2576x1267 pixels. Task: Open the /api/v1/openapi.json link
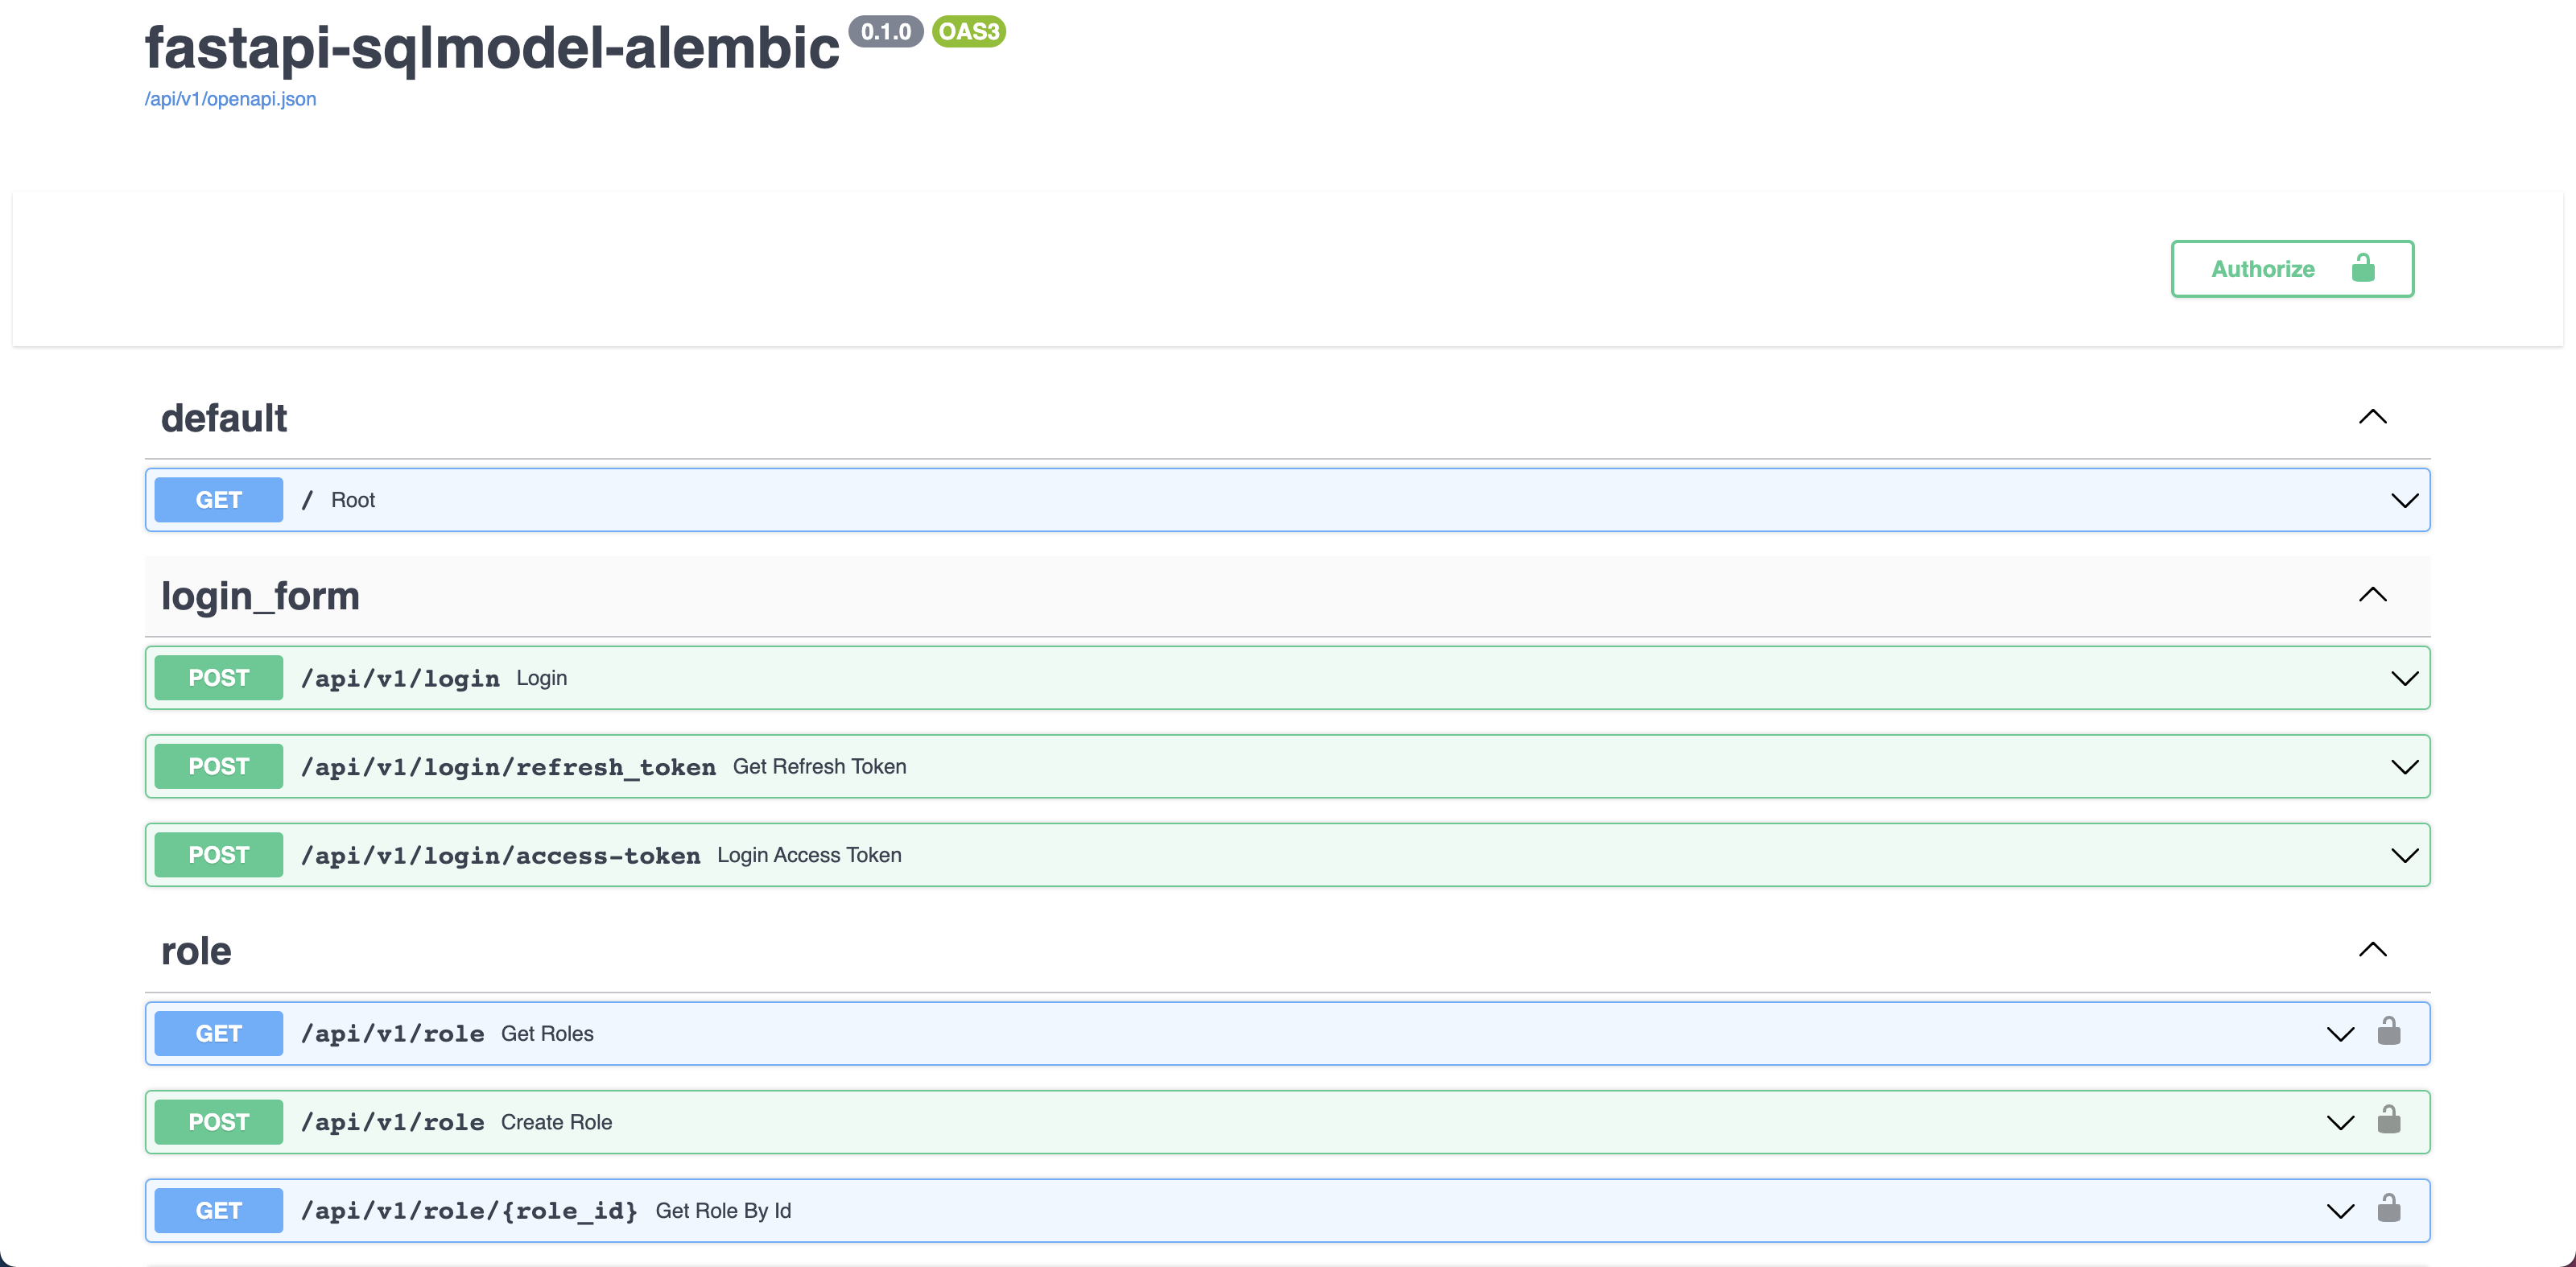point(230,99)
